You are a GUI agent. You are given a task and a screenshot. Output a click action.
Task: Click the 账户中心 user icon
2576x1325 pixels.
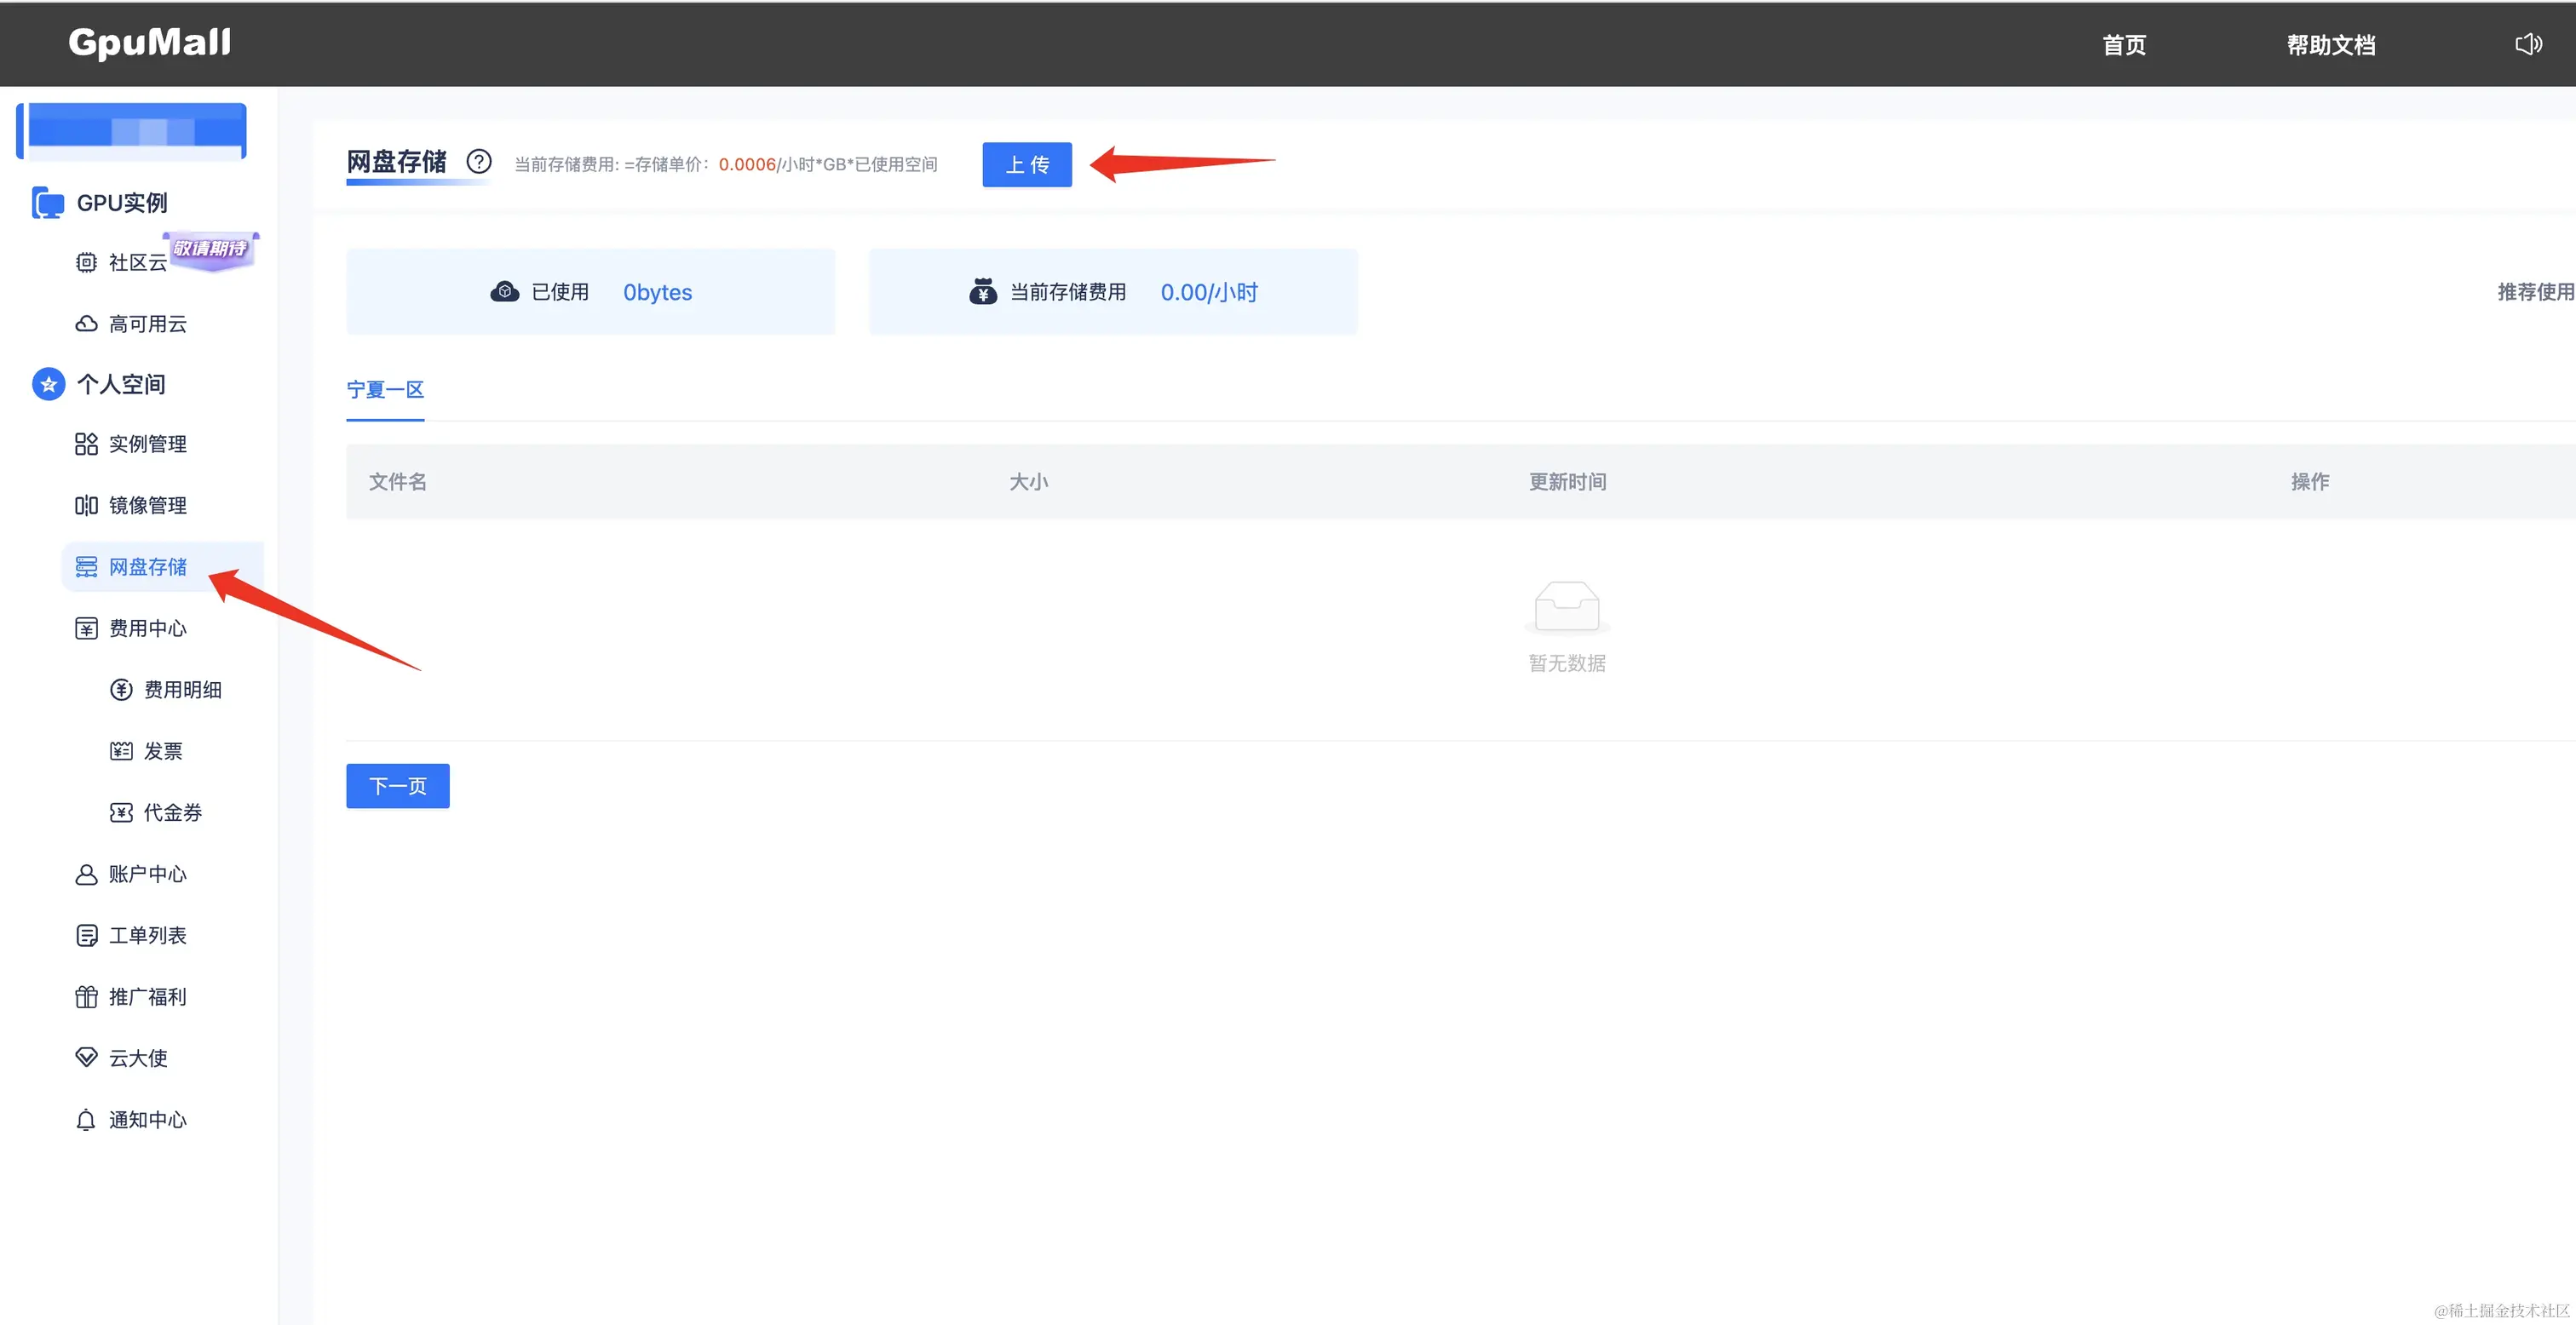[86, 874]
